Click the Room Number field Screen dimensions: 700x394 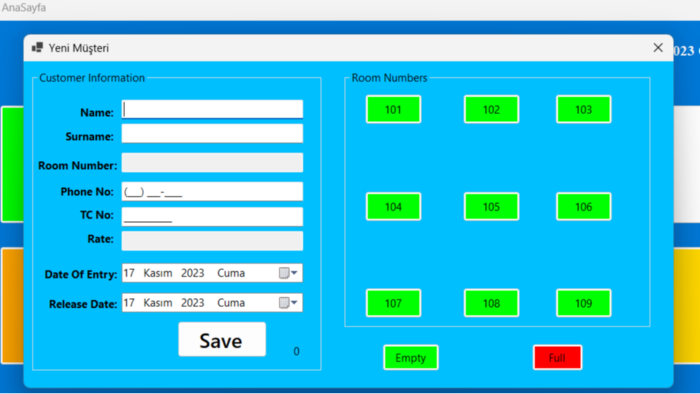point(212,163)
